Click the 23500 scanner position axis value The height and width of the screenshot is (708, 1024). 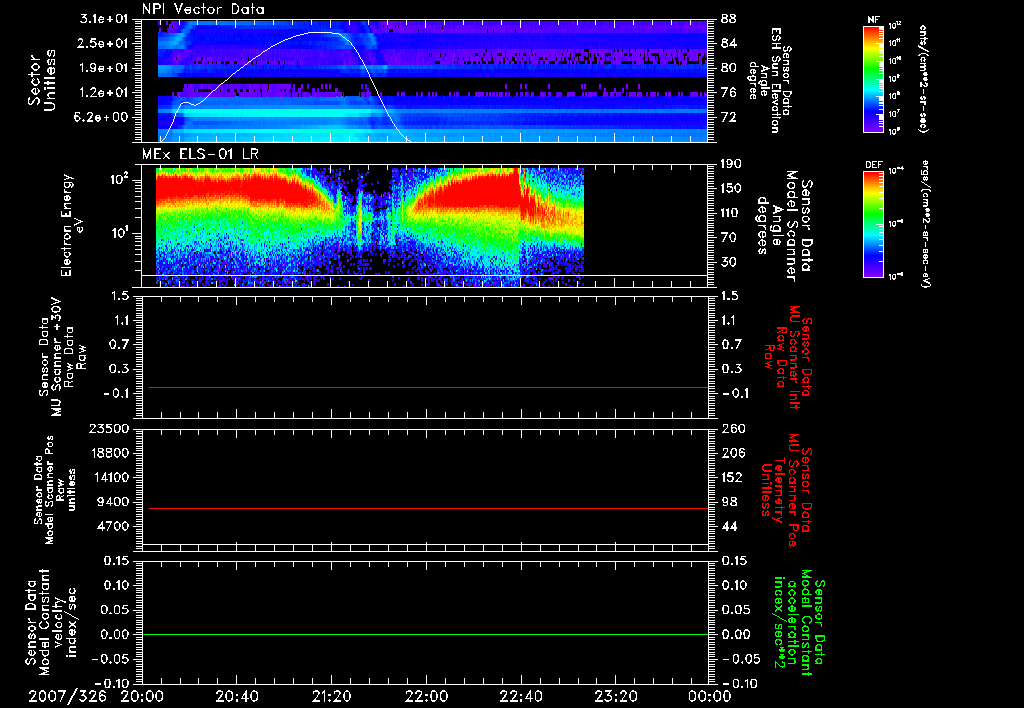[x=109, y=428]
